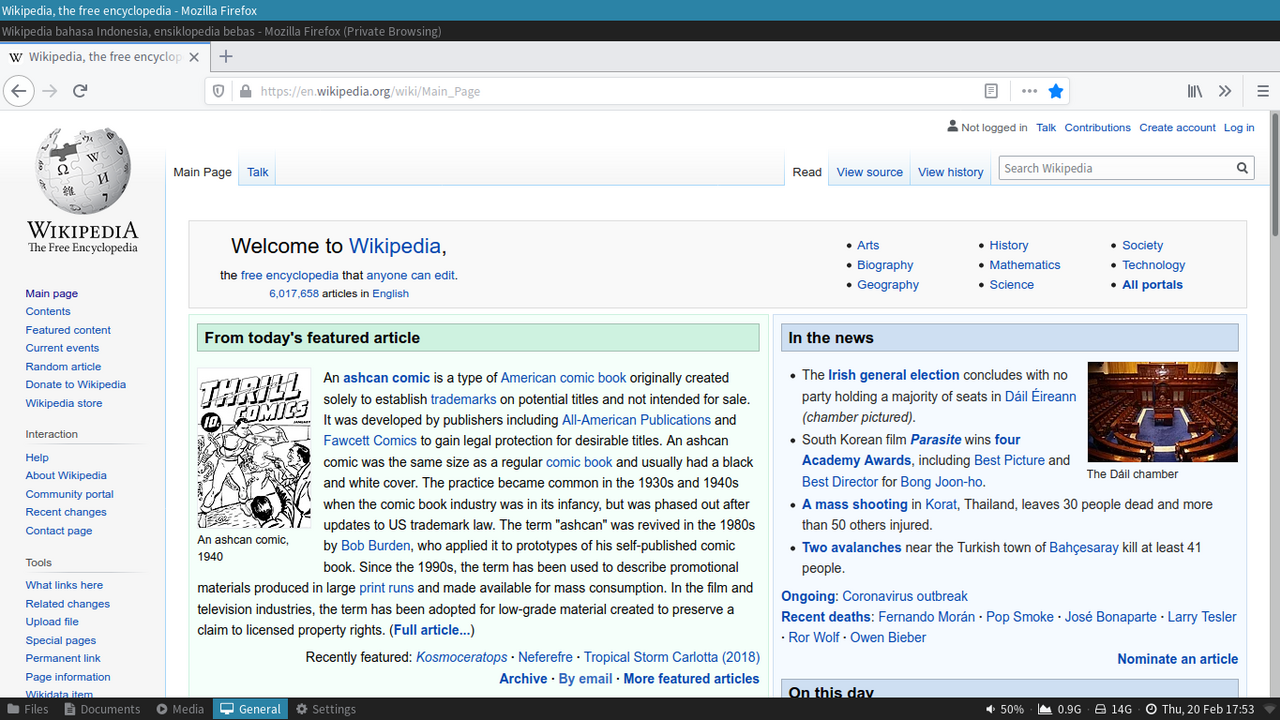Open the Geography portal link
Screen dimensions: 1280x720
pos(888,284)
